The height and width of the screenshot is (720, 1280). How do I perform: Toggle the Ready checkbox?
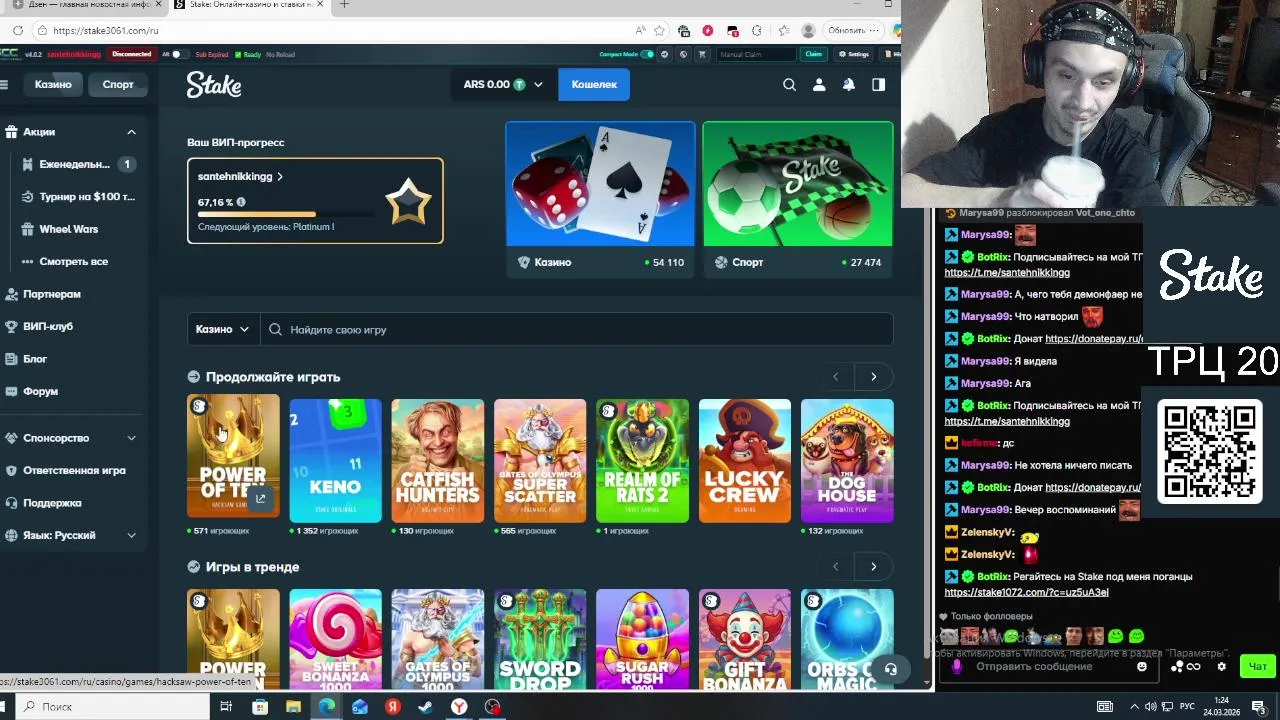pyautogui.click(x=236, y=54)
